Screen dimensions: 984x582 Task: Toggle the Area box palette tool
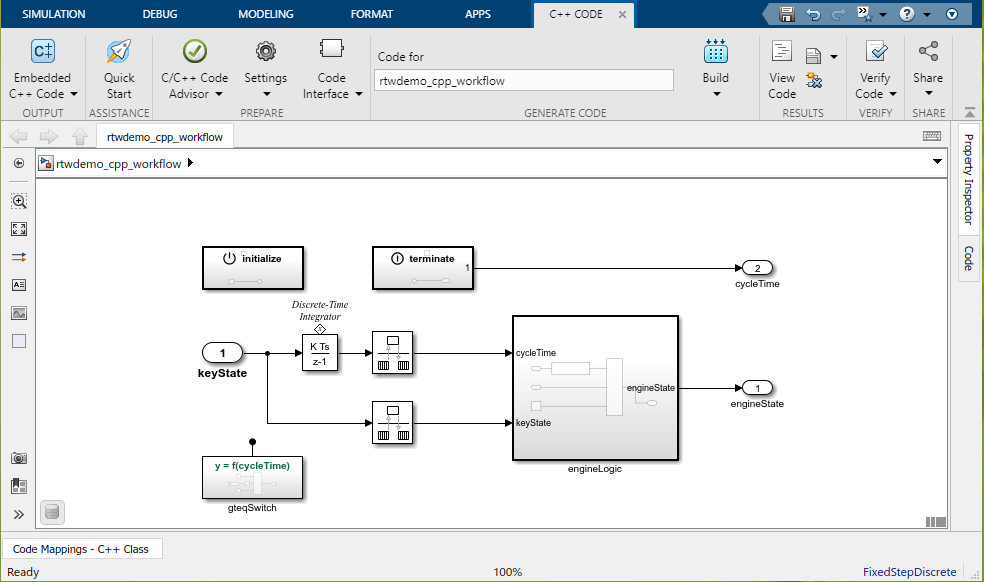point(19,341)
